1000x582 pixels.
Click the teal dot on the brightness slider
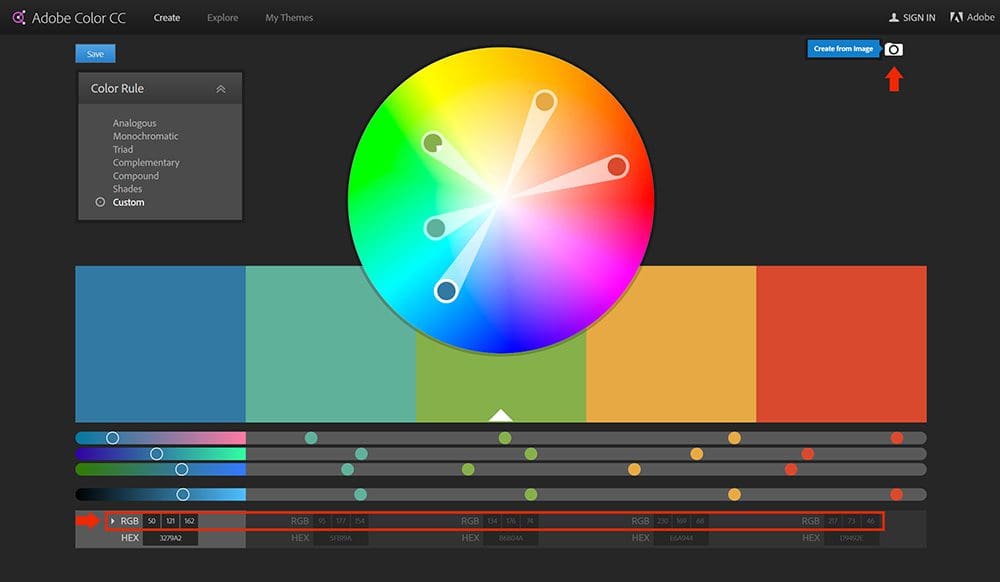[x=360, y=494]
